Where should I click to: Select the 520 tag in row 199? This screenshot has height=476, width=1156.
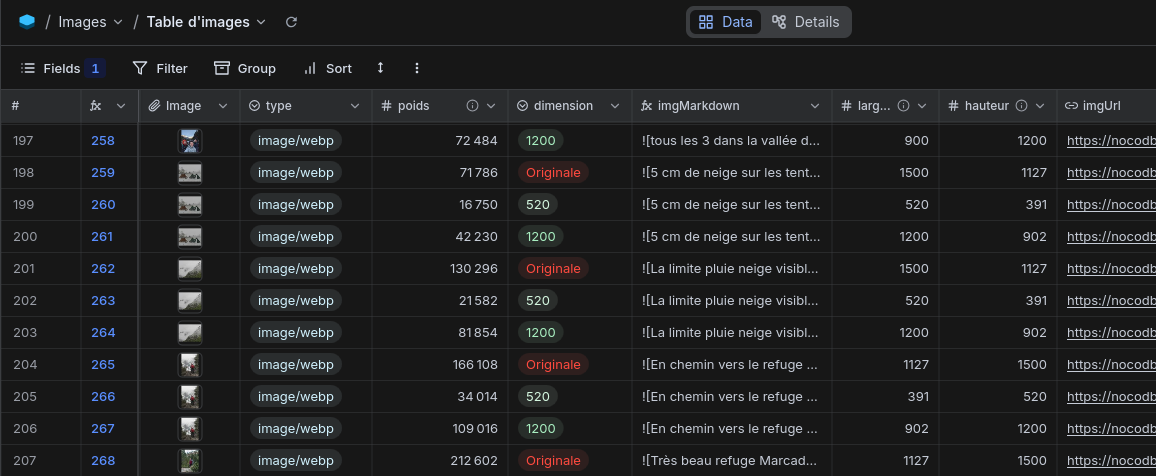pyautogui.click(x=538, y=205)
